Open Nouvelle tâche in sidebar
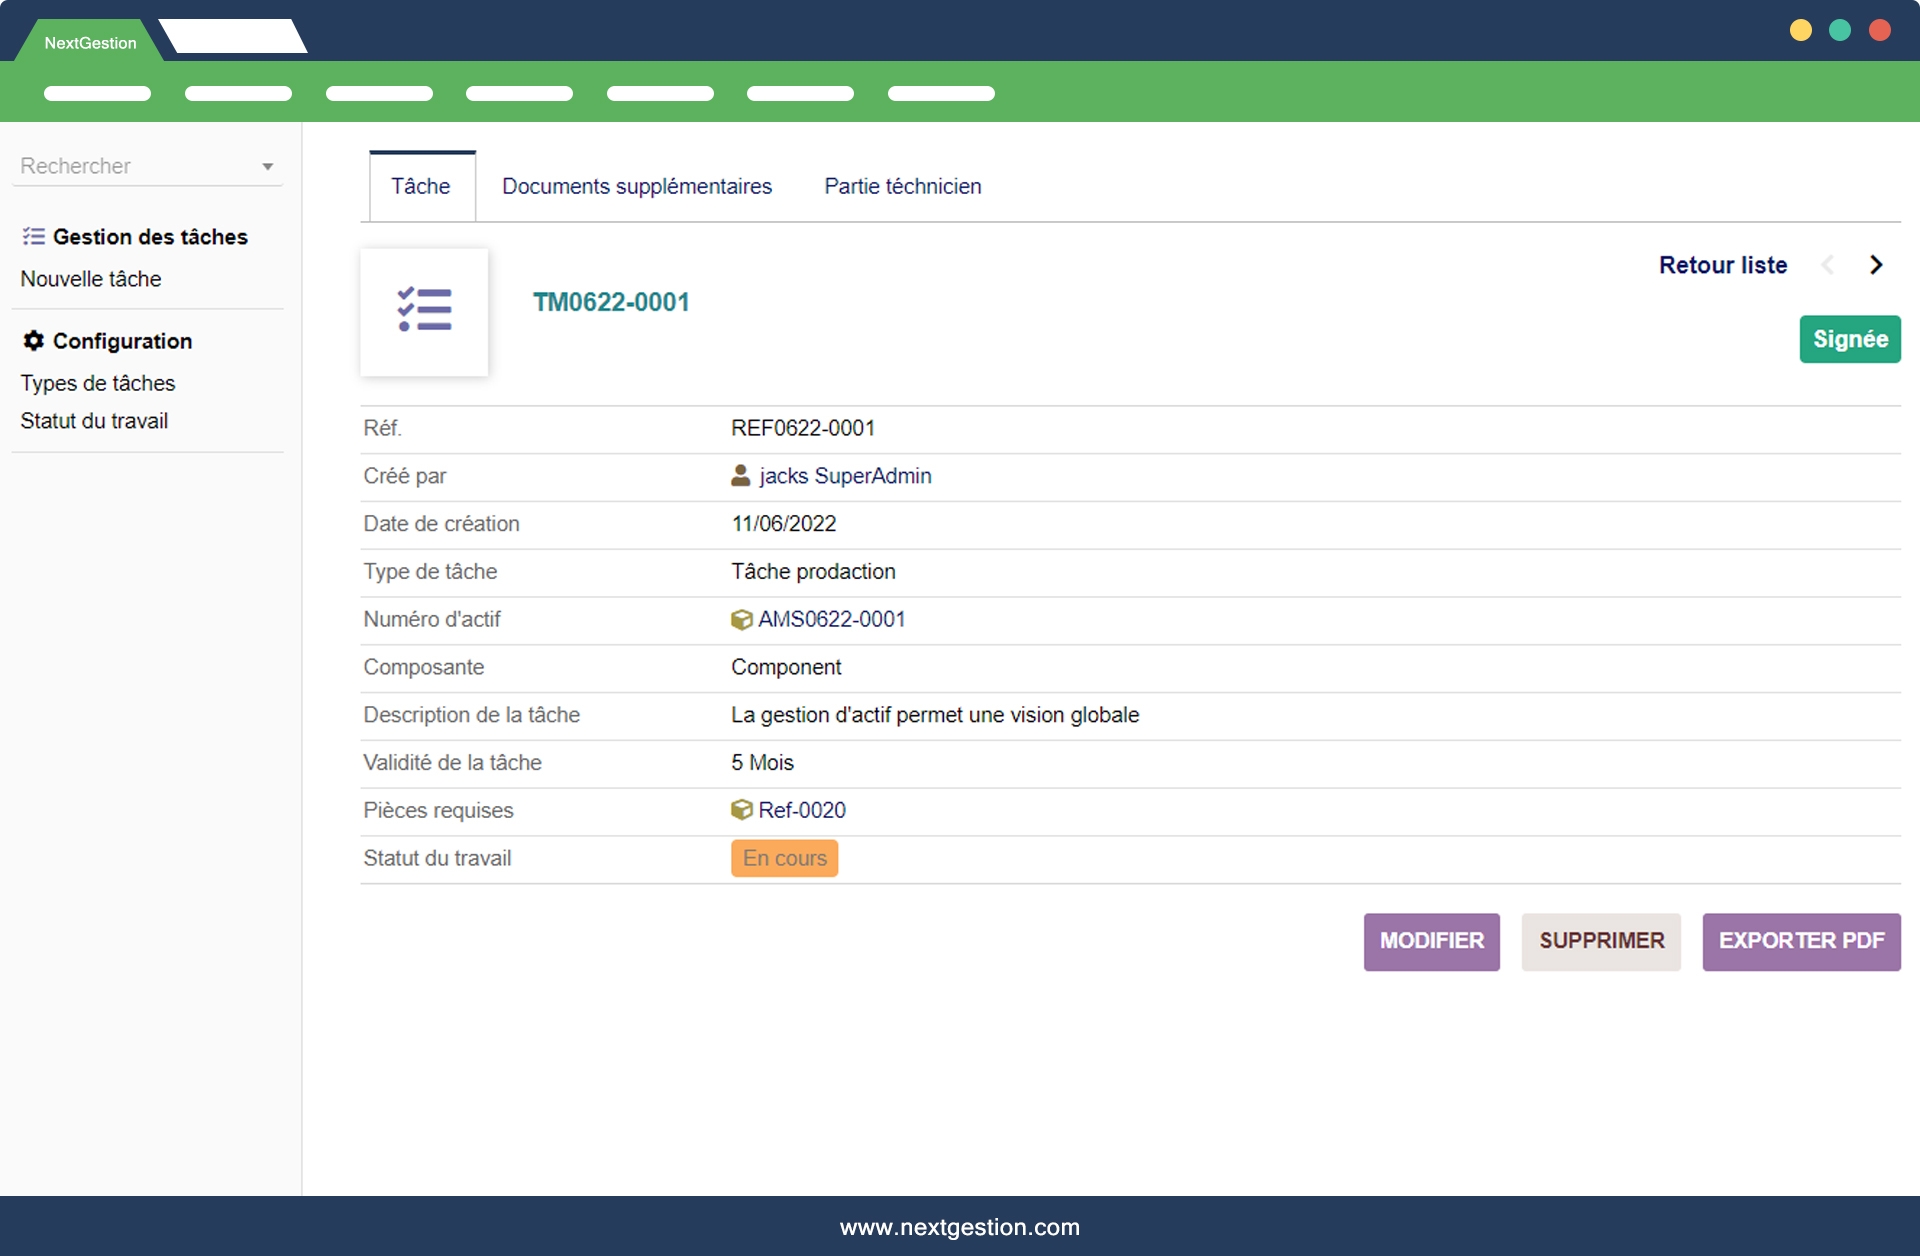Image resolution: width=1920 pixels, height=1256 pixels. (91, 279)
